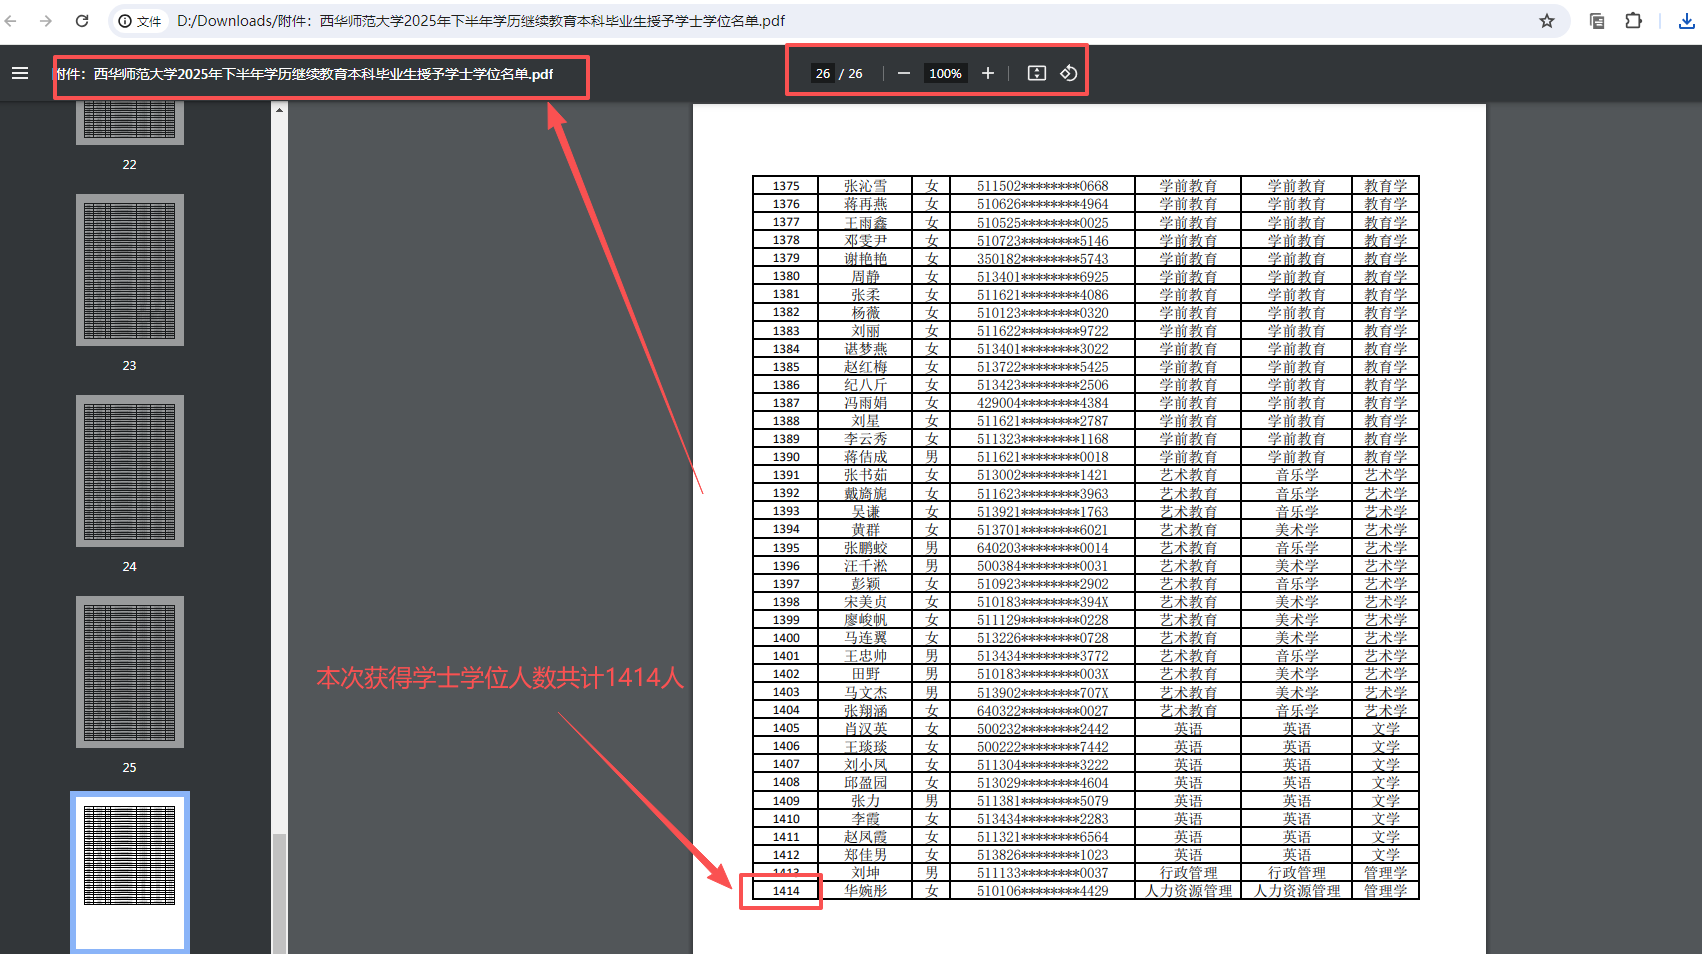This screenshot has width=1702, height=954.
Task: Open the browser extensions puzzle icon
Action: [x=1633, y=21]
